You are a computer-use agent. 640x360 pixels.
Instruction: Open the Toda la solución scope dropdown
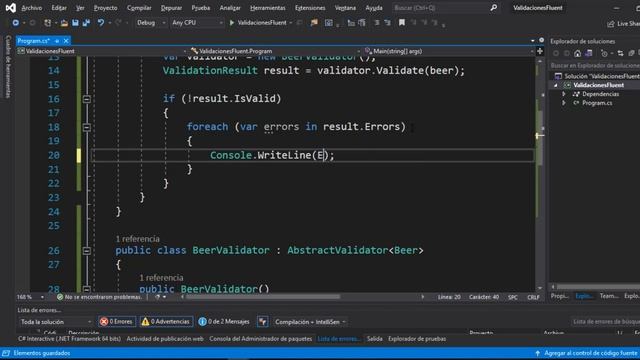click(x=56, y=322)
